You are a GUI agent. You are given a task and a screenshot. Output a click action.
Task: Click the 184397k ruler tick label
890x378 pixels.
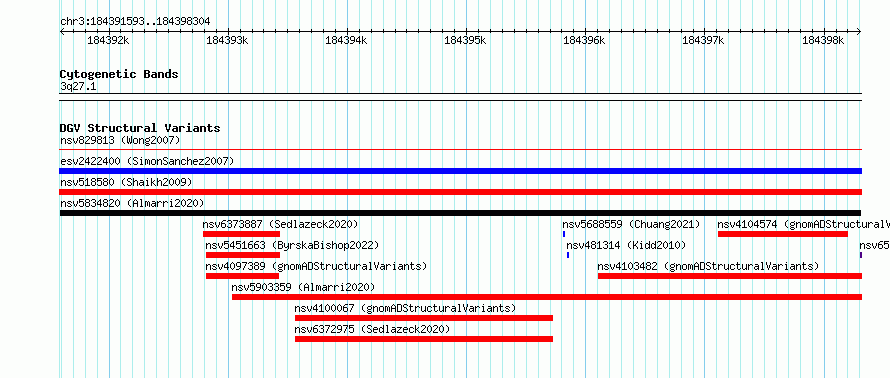point(703,41)
